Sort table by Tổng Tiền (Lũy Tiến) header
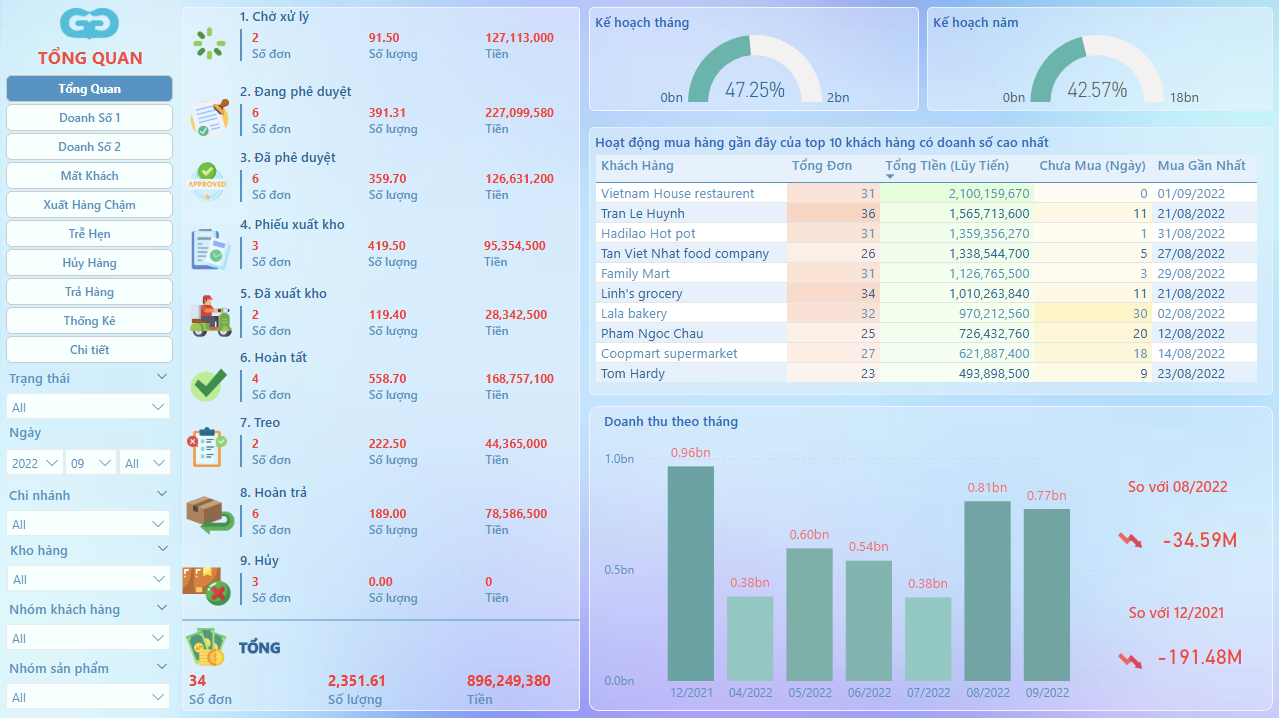The width and height of the screenshot is (1279, 718). [947, 166]
